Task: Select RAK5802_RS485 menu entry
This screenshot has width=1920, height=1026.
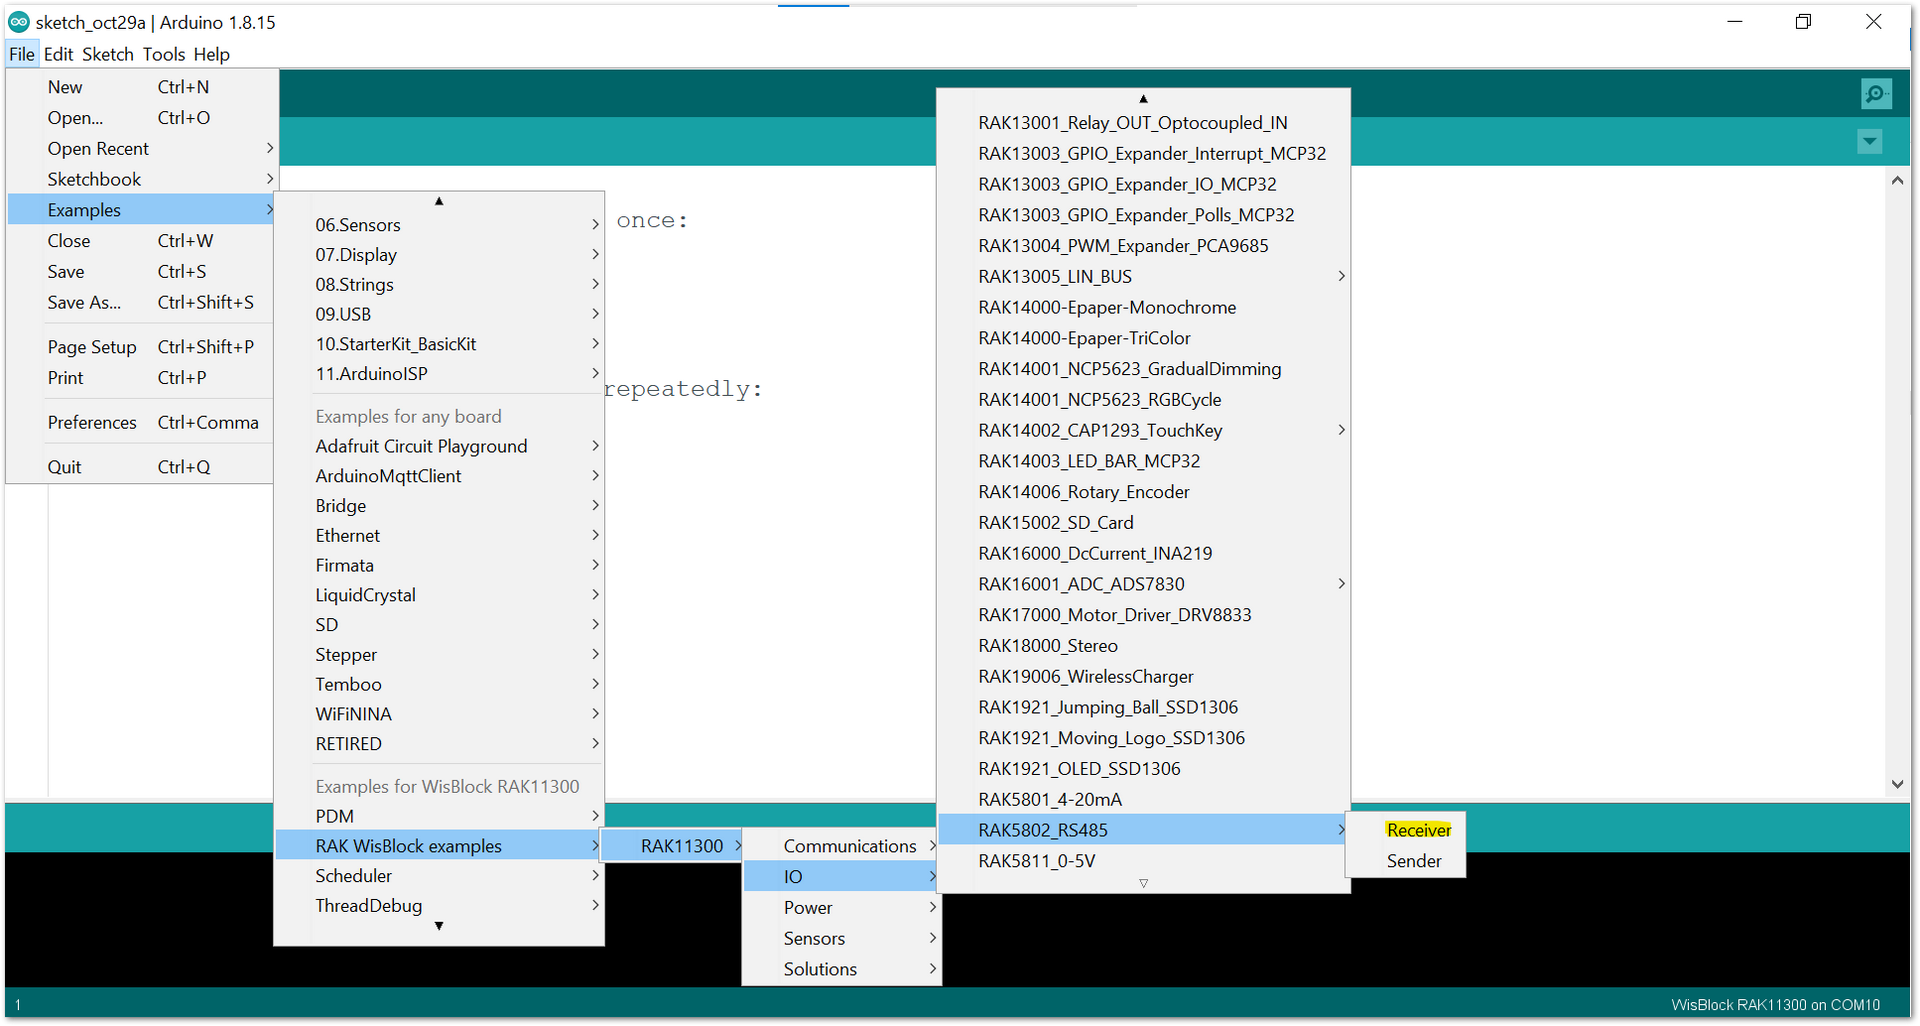Action: coord(1143,830)
